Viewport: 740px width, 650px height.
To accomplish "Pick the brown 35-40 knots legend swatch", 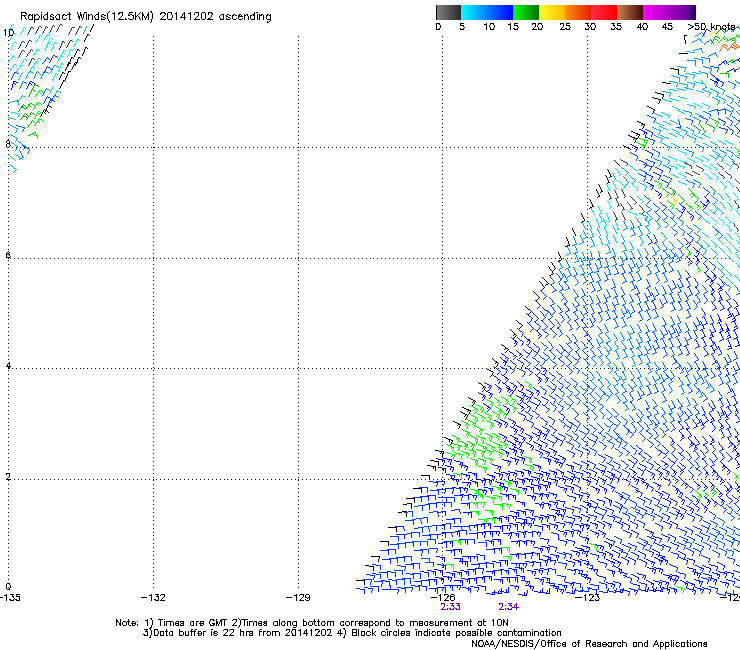I will coord(630,12).
